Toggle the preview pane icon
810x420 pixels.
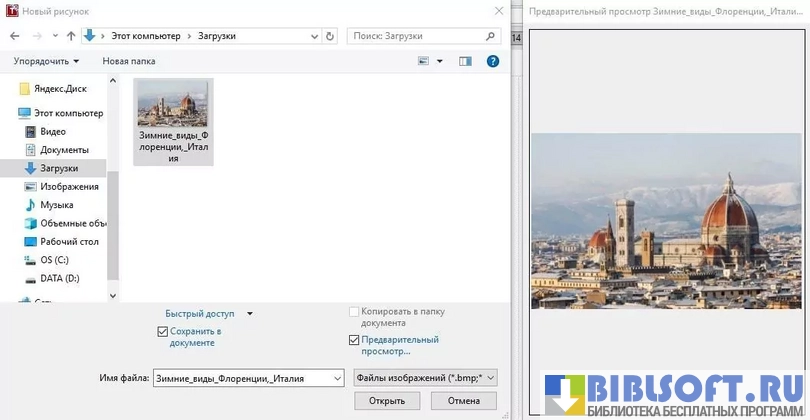coord(465,61)
